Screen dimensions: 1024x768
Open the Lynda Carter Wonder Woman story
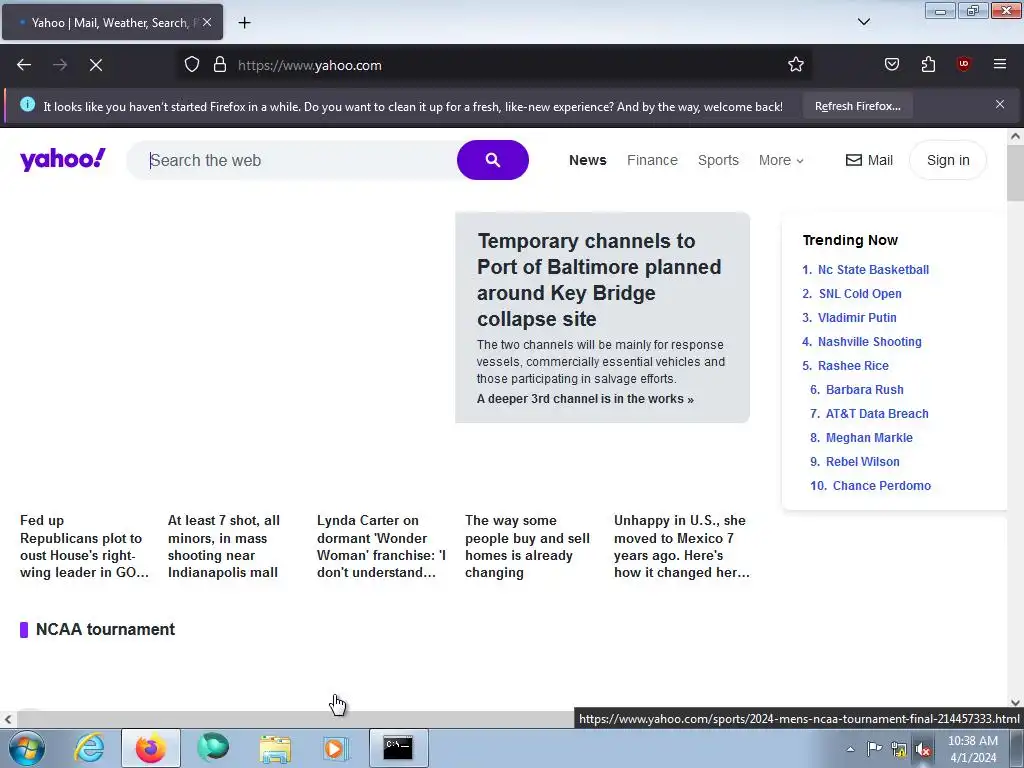(x=381, y=547)
